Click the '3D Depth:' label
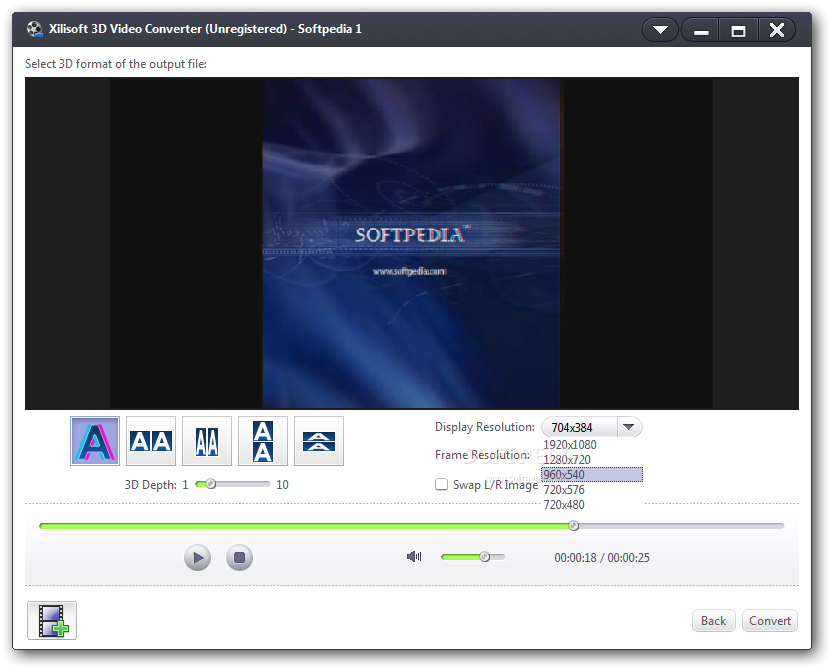832x670 pixels. tap(151, 484)
